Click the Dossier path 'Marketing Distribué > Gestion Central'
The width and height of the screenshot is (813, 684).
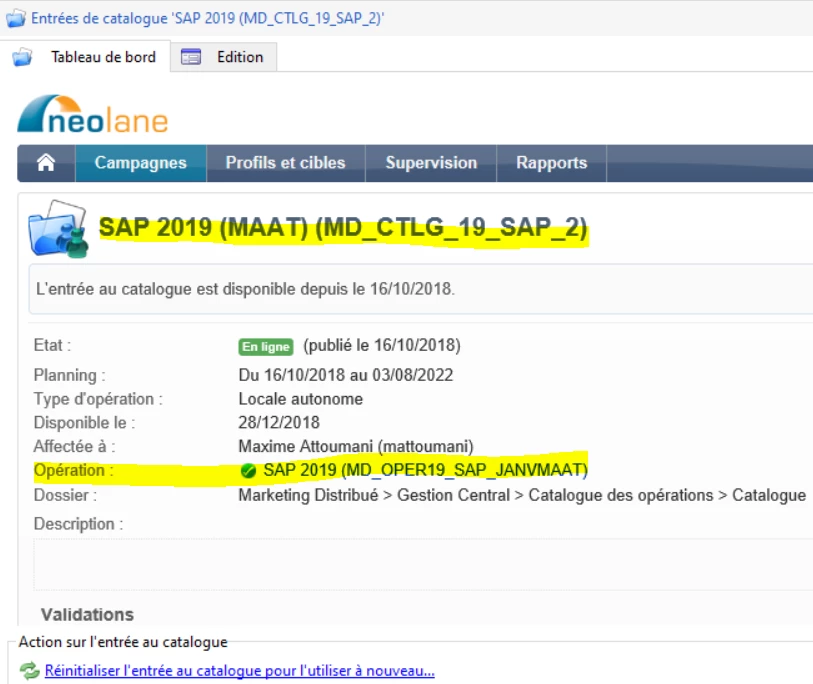click(374, 495)
